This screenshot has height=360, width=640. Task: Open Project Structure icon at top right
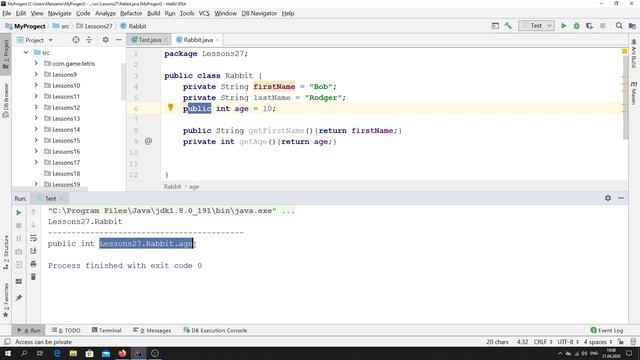(632, 26)
